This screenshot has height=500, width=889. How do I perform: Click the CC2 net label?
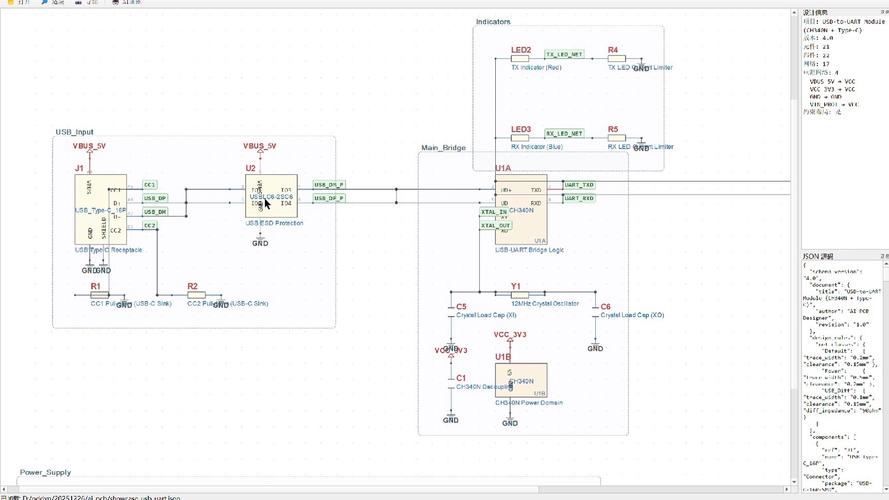pos(150,226)
